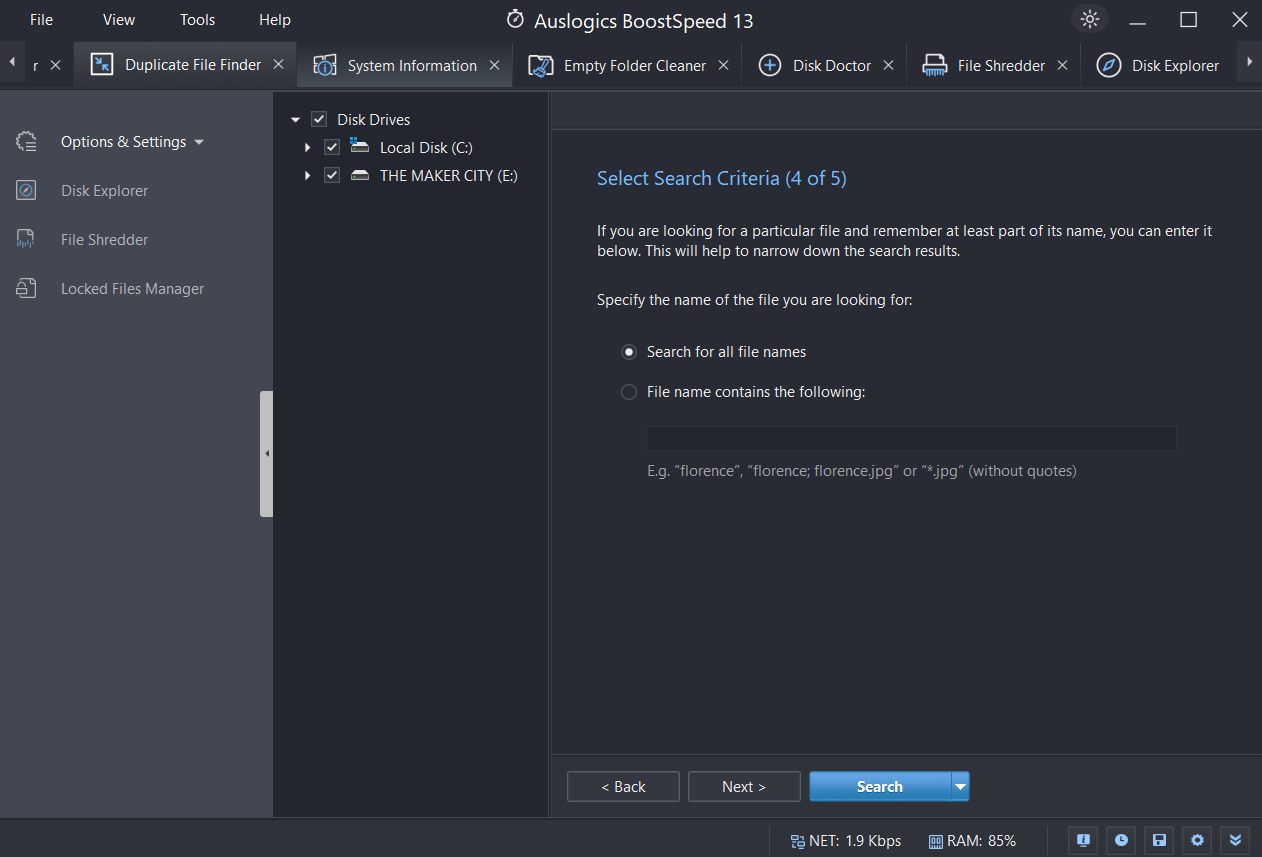The height and width of the screenshot is (857, 1262).
Task: Close the File Shredder tab
Action: point(1062,65)
